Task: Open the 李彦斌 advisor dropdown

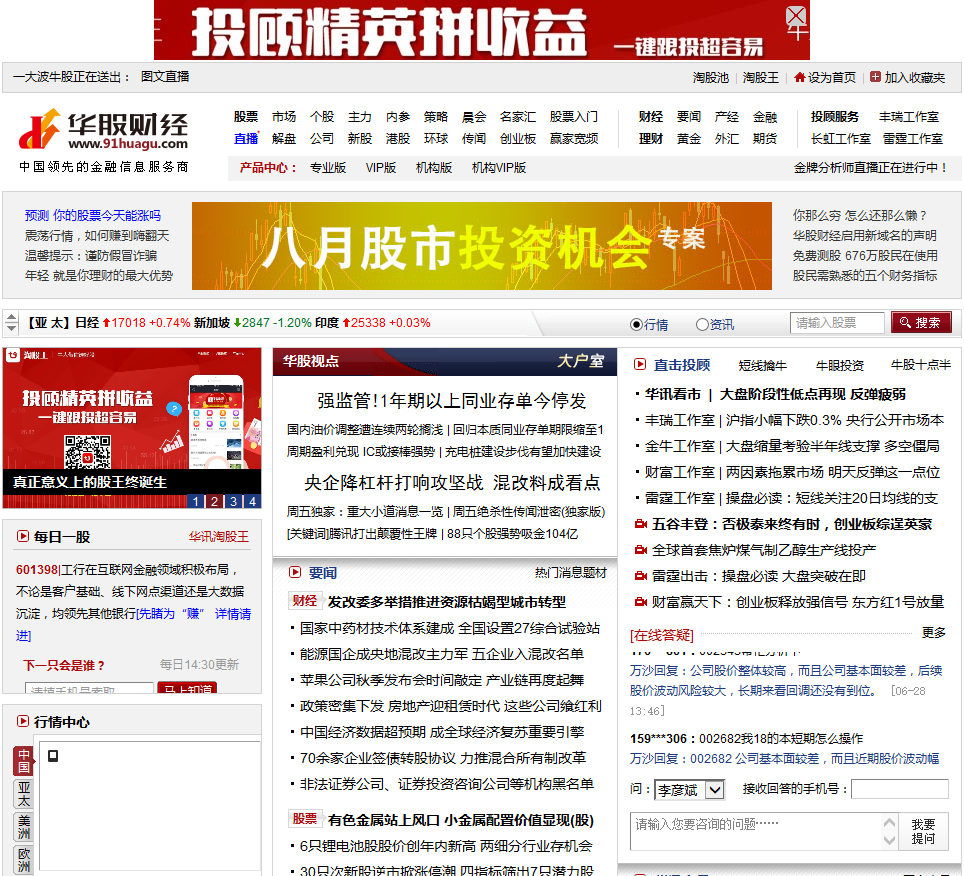Action: point(690,789)
